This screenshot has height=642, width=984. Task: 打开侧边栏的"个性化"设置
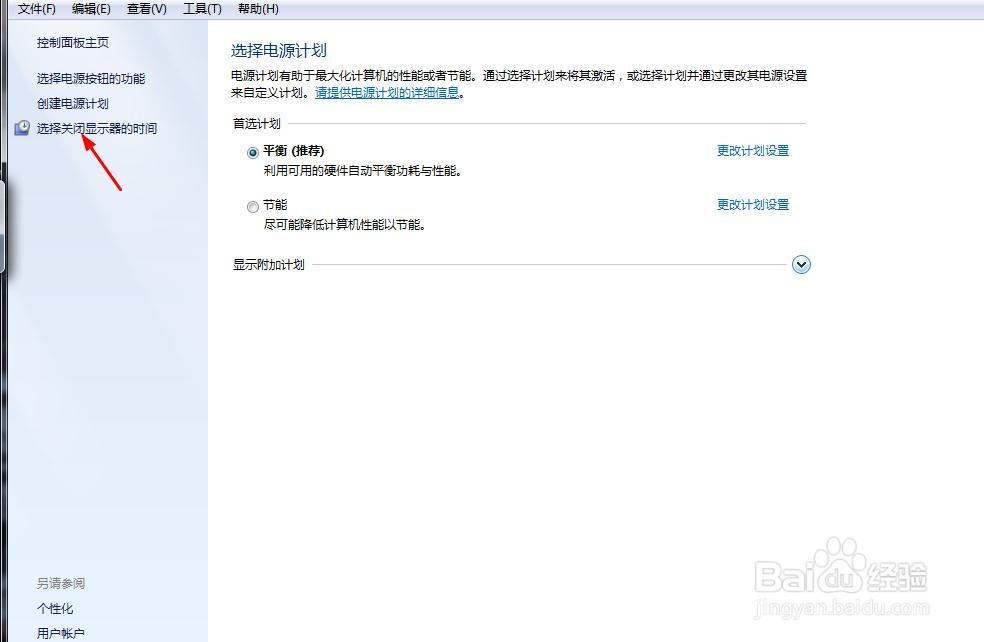(x=54, y=608)
